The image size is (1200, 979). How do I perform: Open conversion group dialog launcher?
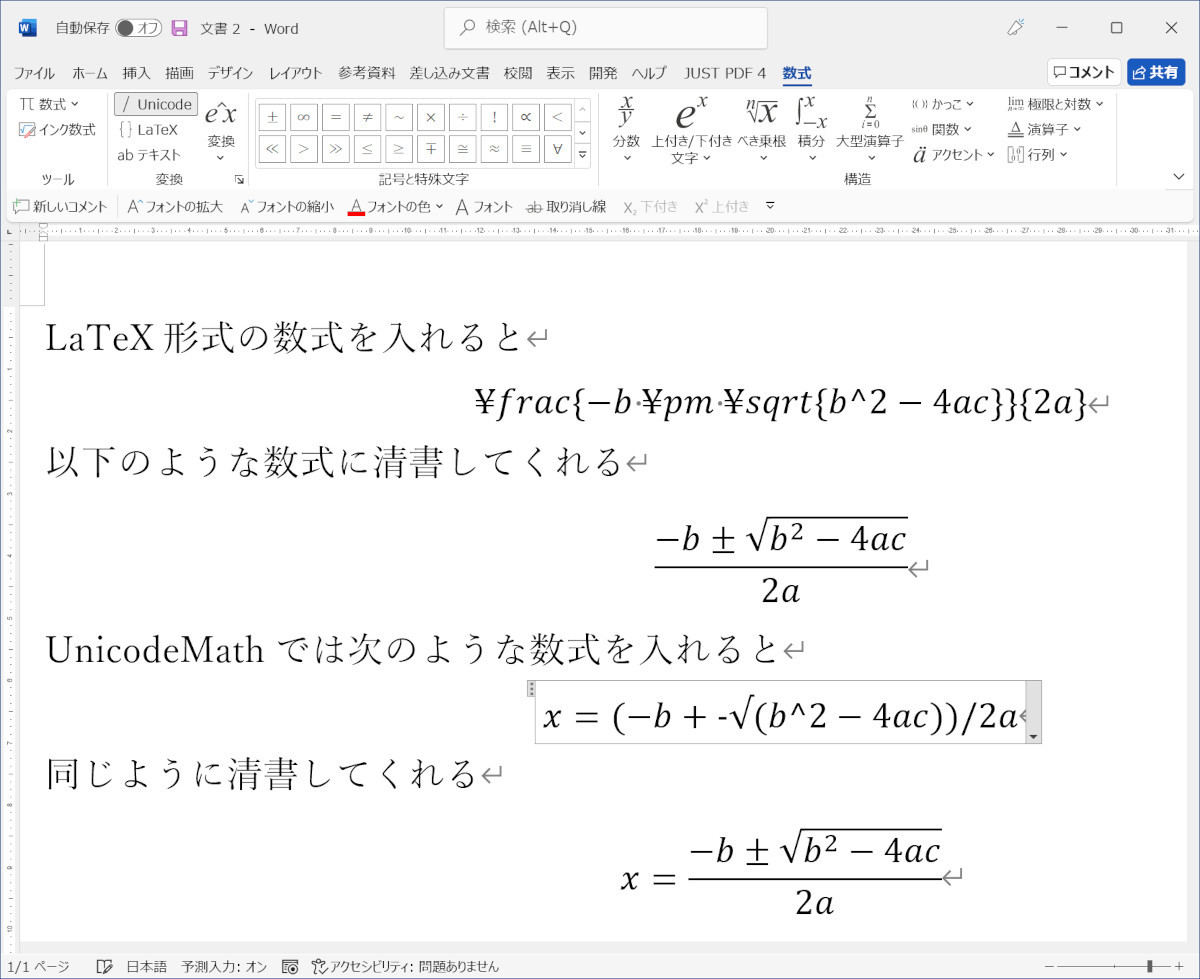pyautogui.click(x=239, y=180)
